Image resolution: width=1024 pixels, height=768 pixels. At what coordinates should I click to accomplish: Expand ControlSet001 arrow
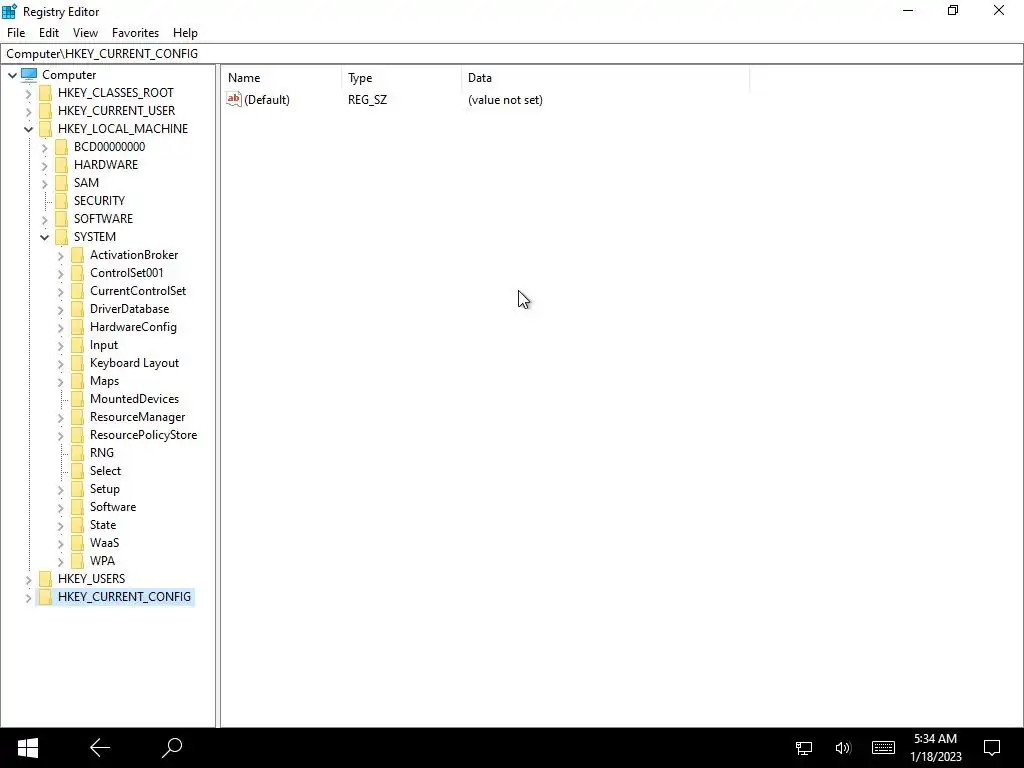(x=61, y=274)
